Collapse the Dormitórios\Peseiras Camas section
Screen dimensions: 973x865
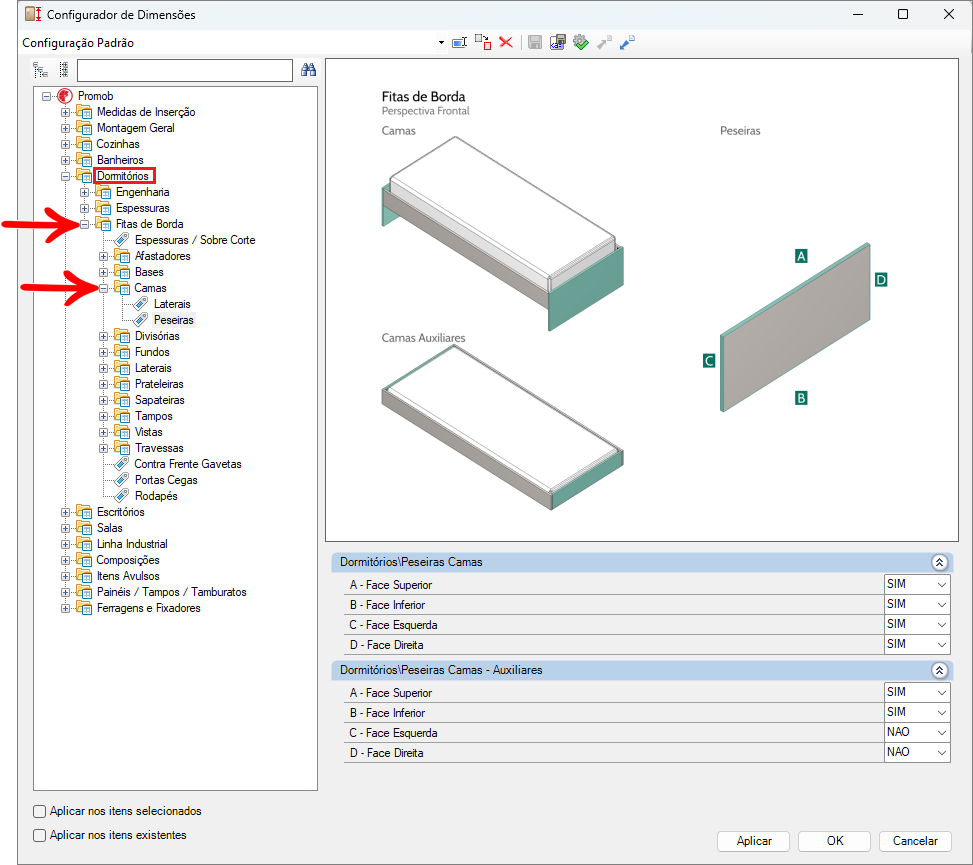click(939, 562)
